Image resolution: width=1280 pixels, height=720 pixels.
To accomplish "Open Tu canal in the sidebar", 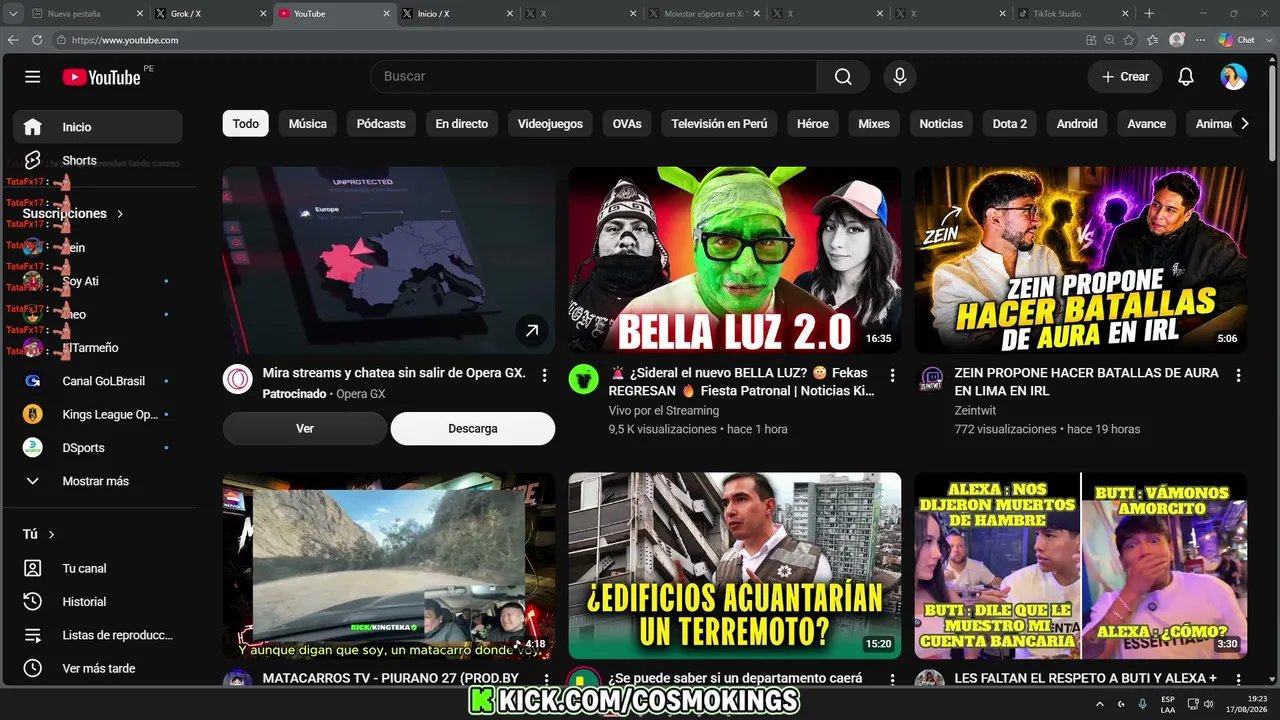I will (98, 568).
